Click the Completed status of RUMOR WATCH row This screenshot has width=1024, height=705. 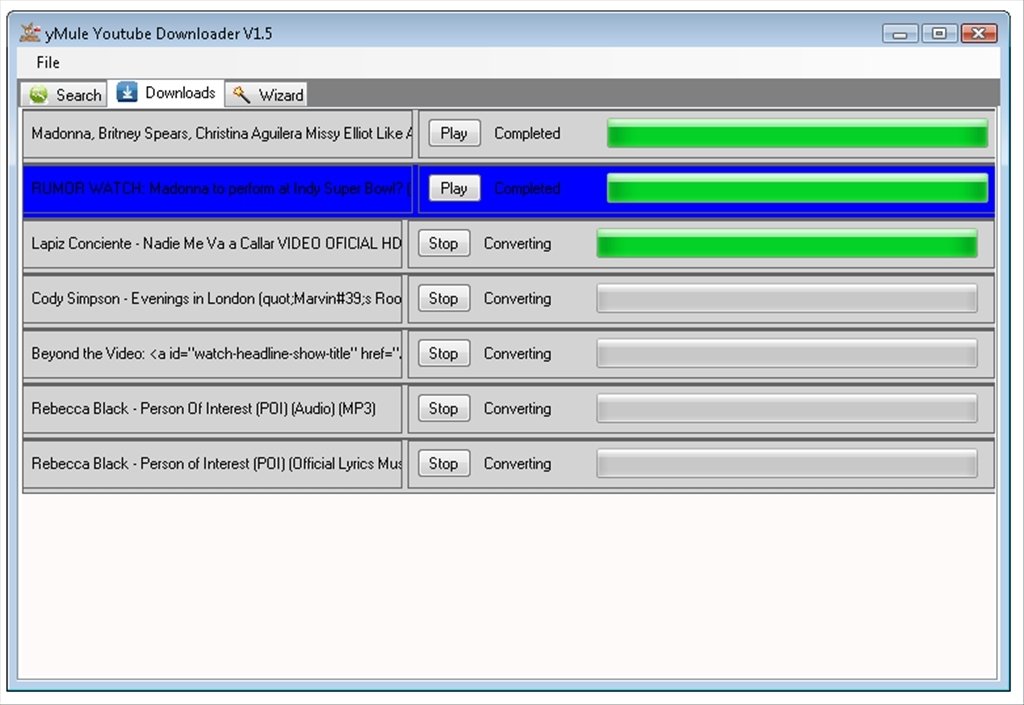pos(527,188)
